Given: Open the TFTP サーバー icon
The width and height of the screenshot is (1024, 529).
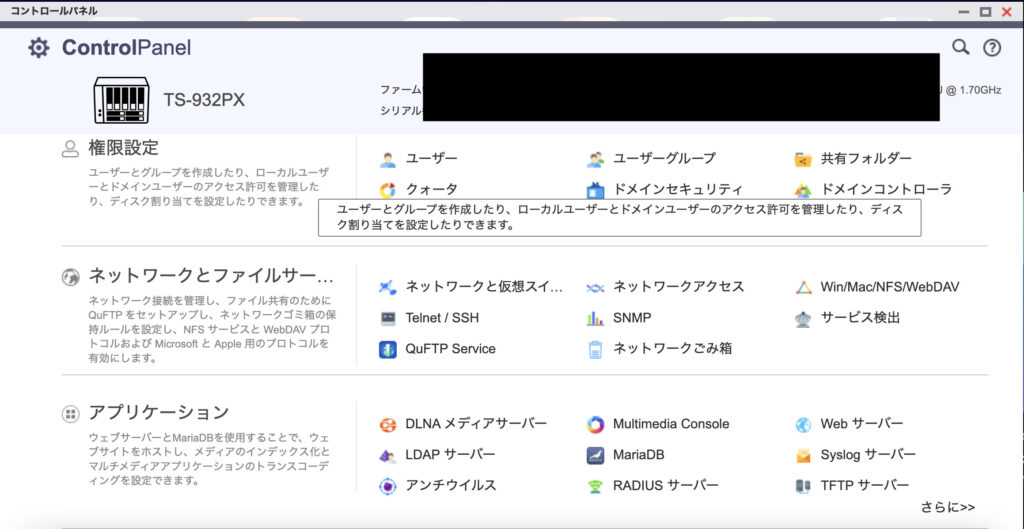Looking at the screenshot, I should click(803, 486).
